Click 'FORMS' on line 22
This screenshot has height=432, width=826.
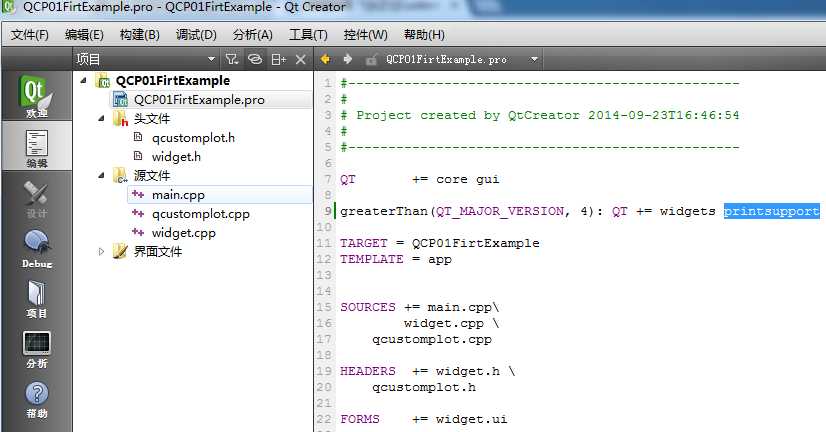(359, 419)
